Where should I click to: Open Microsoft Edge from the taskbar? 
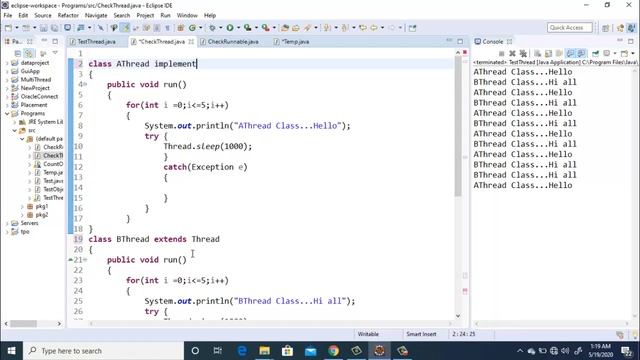click(242, 351)
